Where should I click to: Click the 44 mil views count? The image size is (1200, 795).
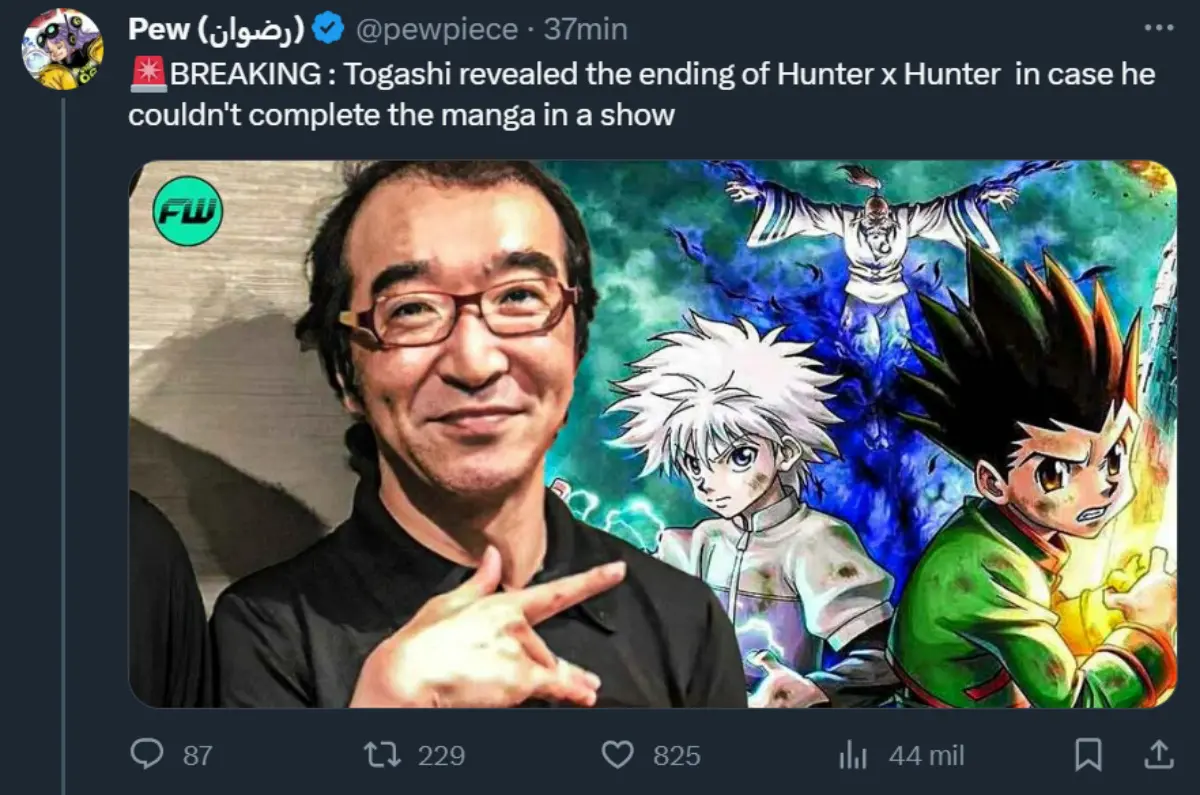926,755
